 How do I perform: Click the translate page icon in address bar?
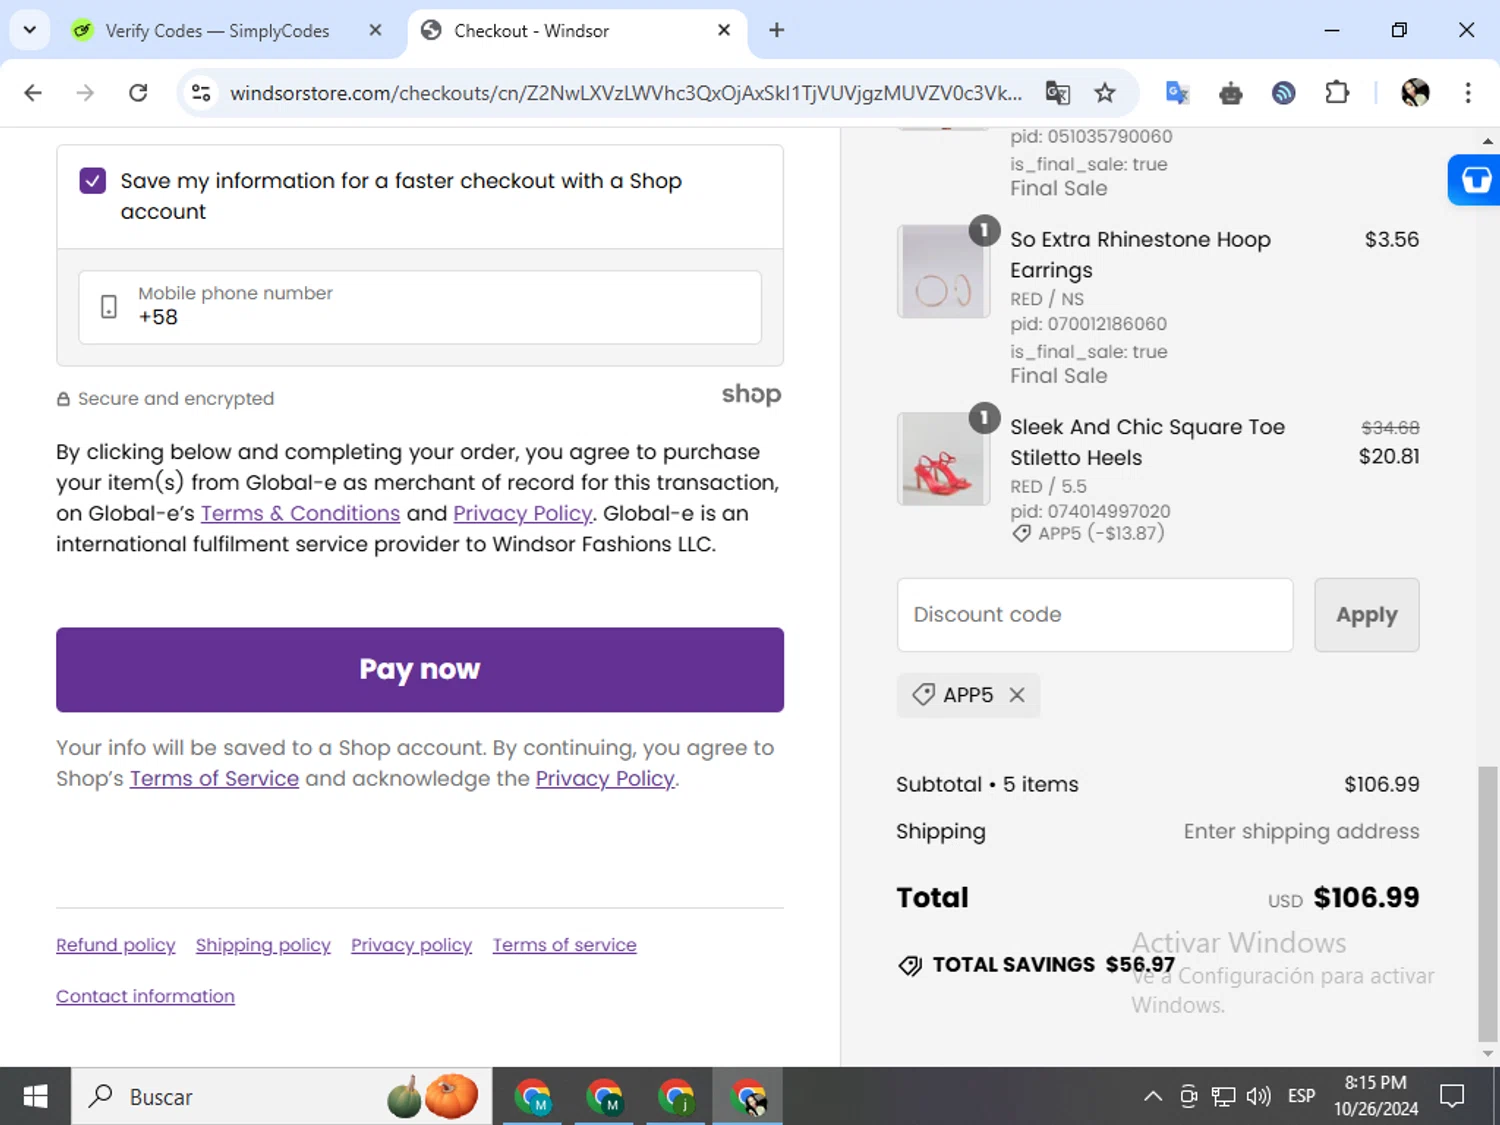(1057, 93)
